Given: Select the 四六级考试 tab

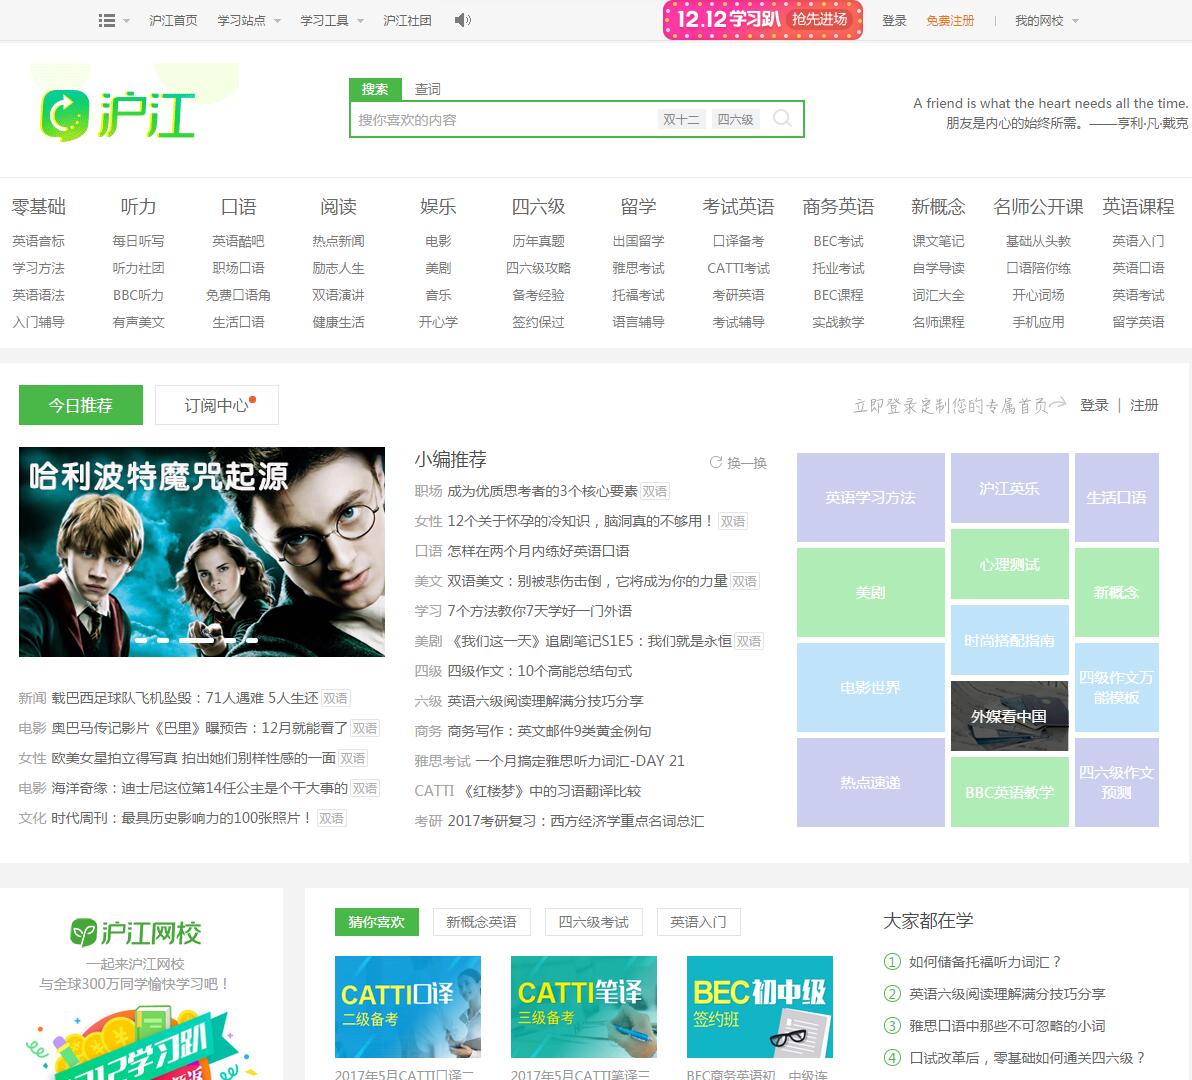Looking at the screenshot, I should pos(594,922).
